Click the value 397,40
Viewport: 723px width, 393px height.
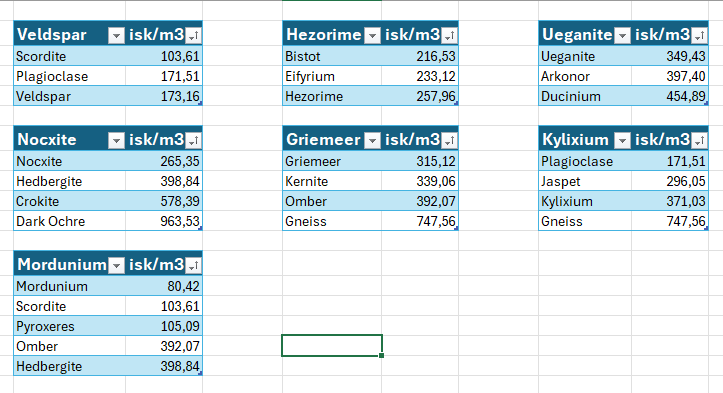pos(670,76)
